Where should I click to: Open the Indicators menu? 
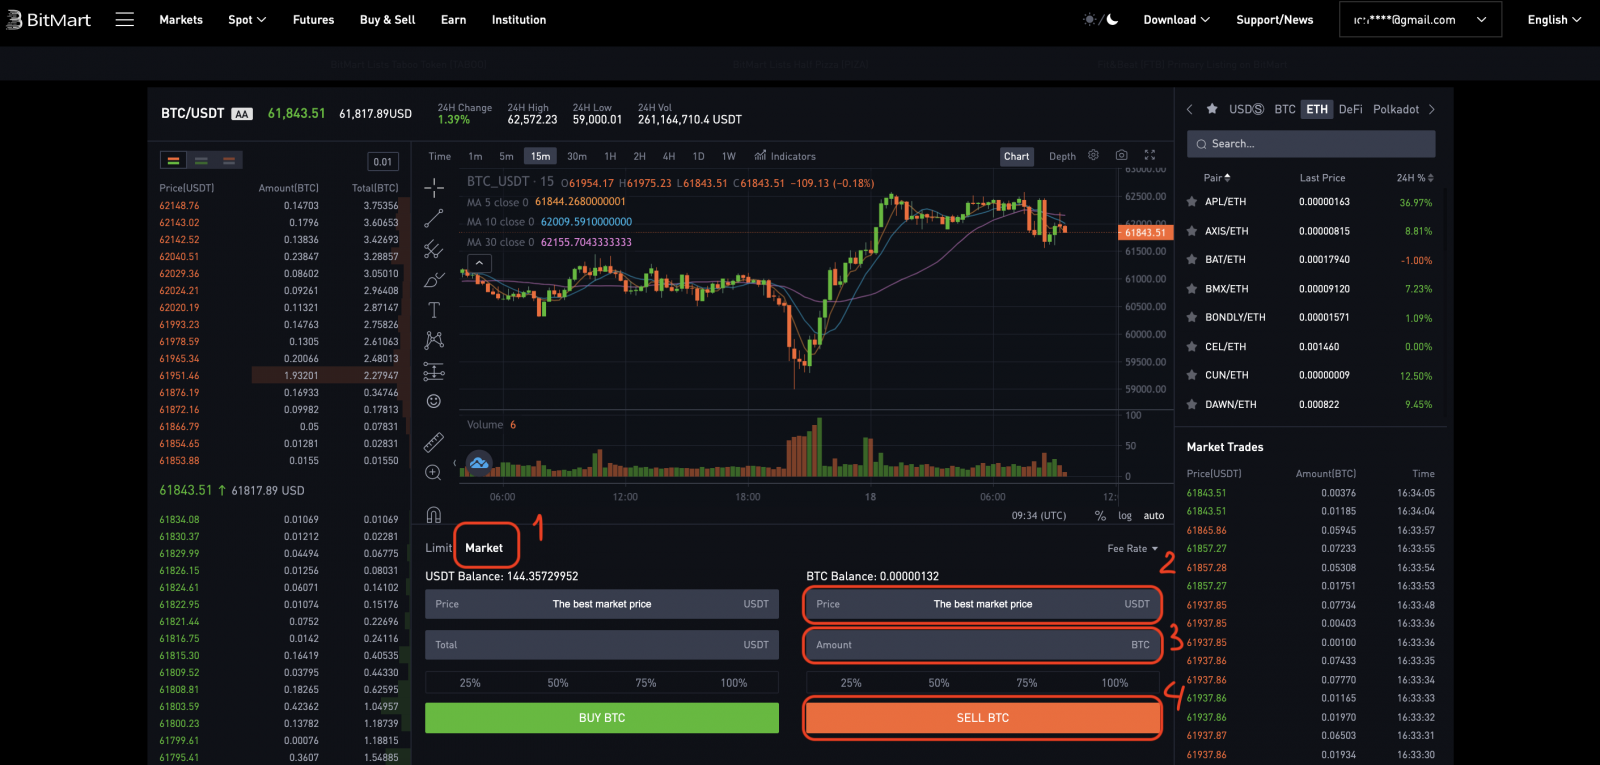785,156
